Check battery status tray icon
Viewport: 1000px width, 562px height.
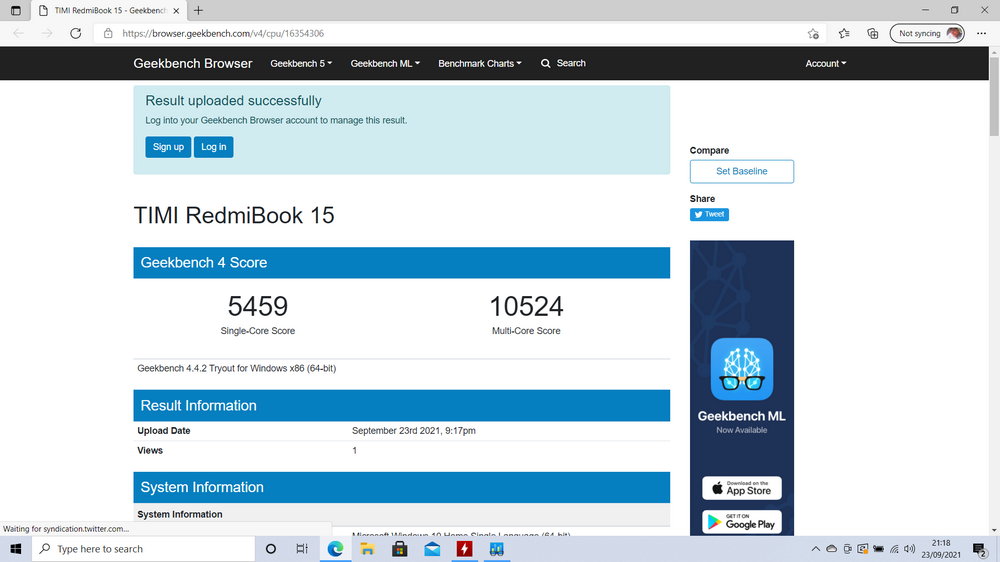[x=878, y=549]
